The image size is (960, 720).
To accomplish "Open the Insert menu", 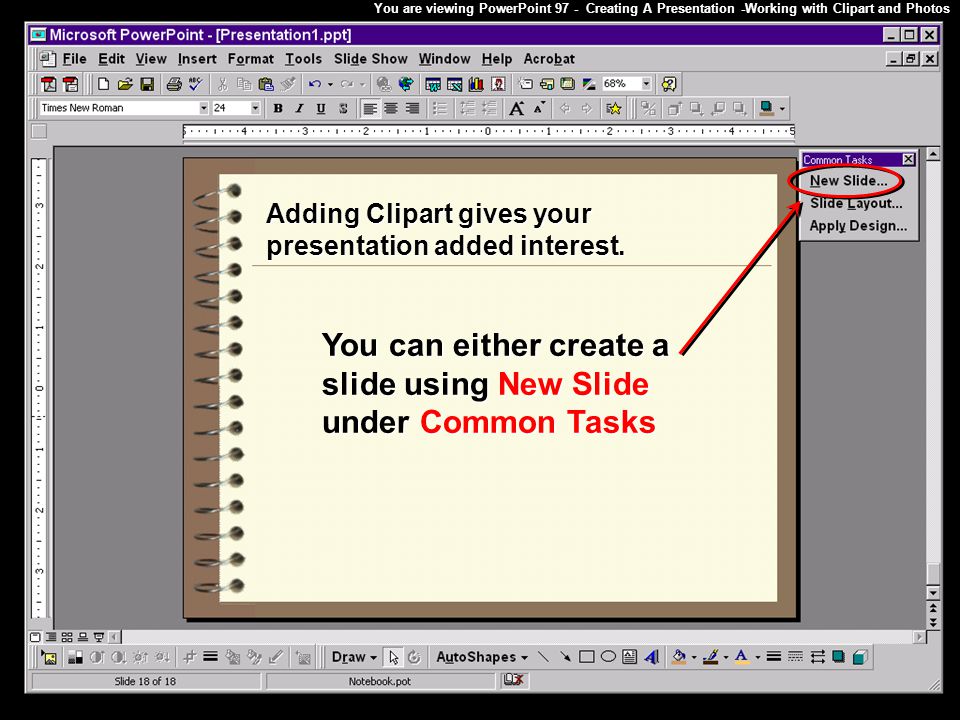I will [x=197, y=59].
